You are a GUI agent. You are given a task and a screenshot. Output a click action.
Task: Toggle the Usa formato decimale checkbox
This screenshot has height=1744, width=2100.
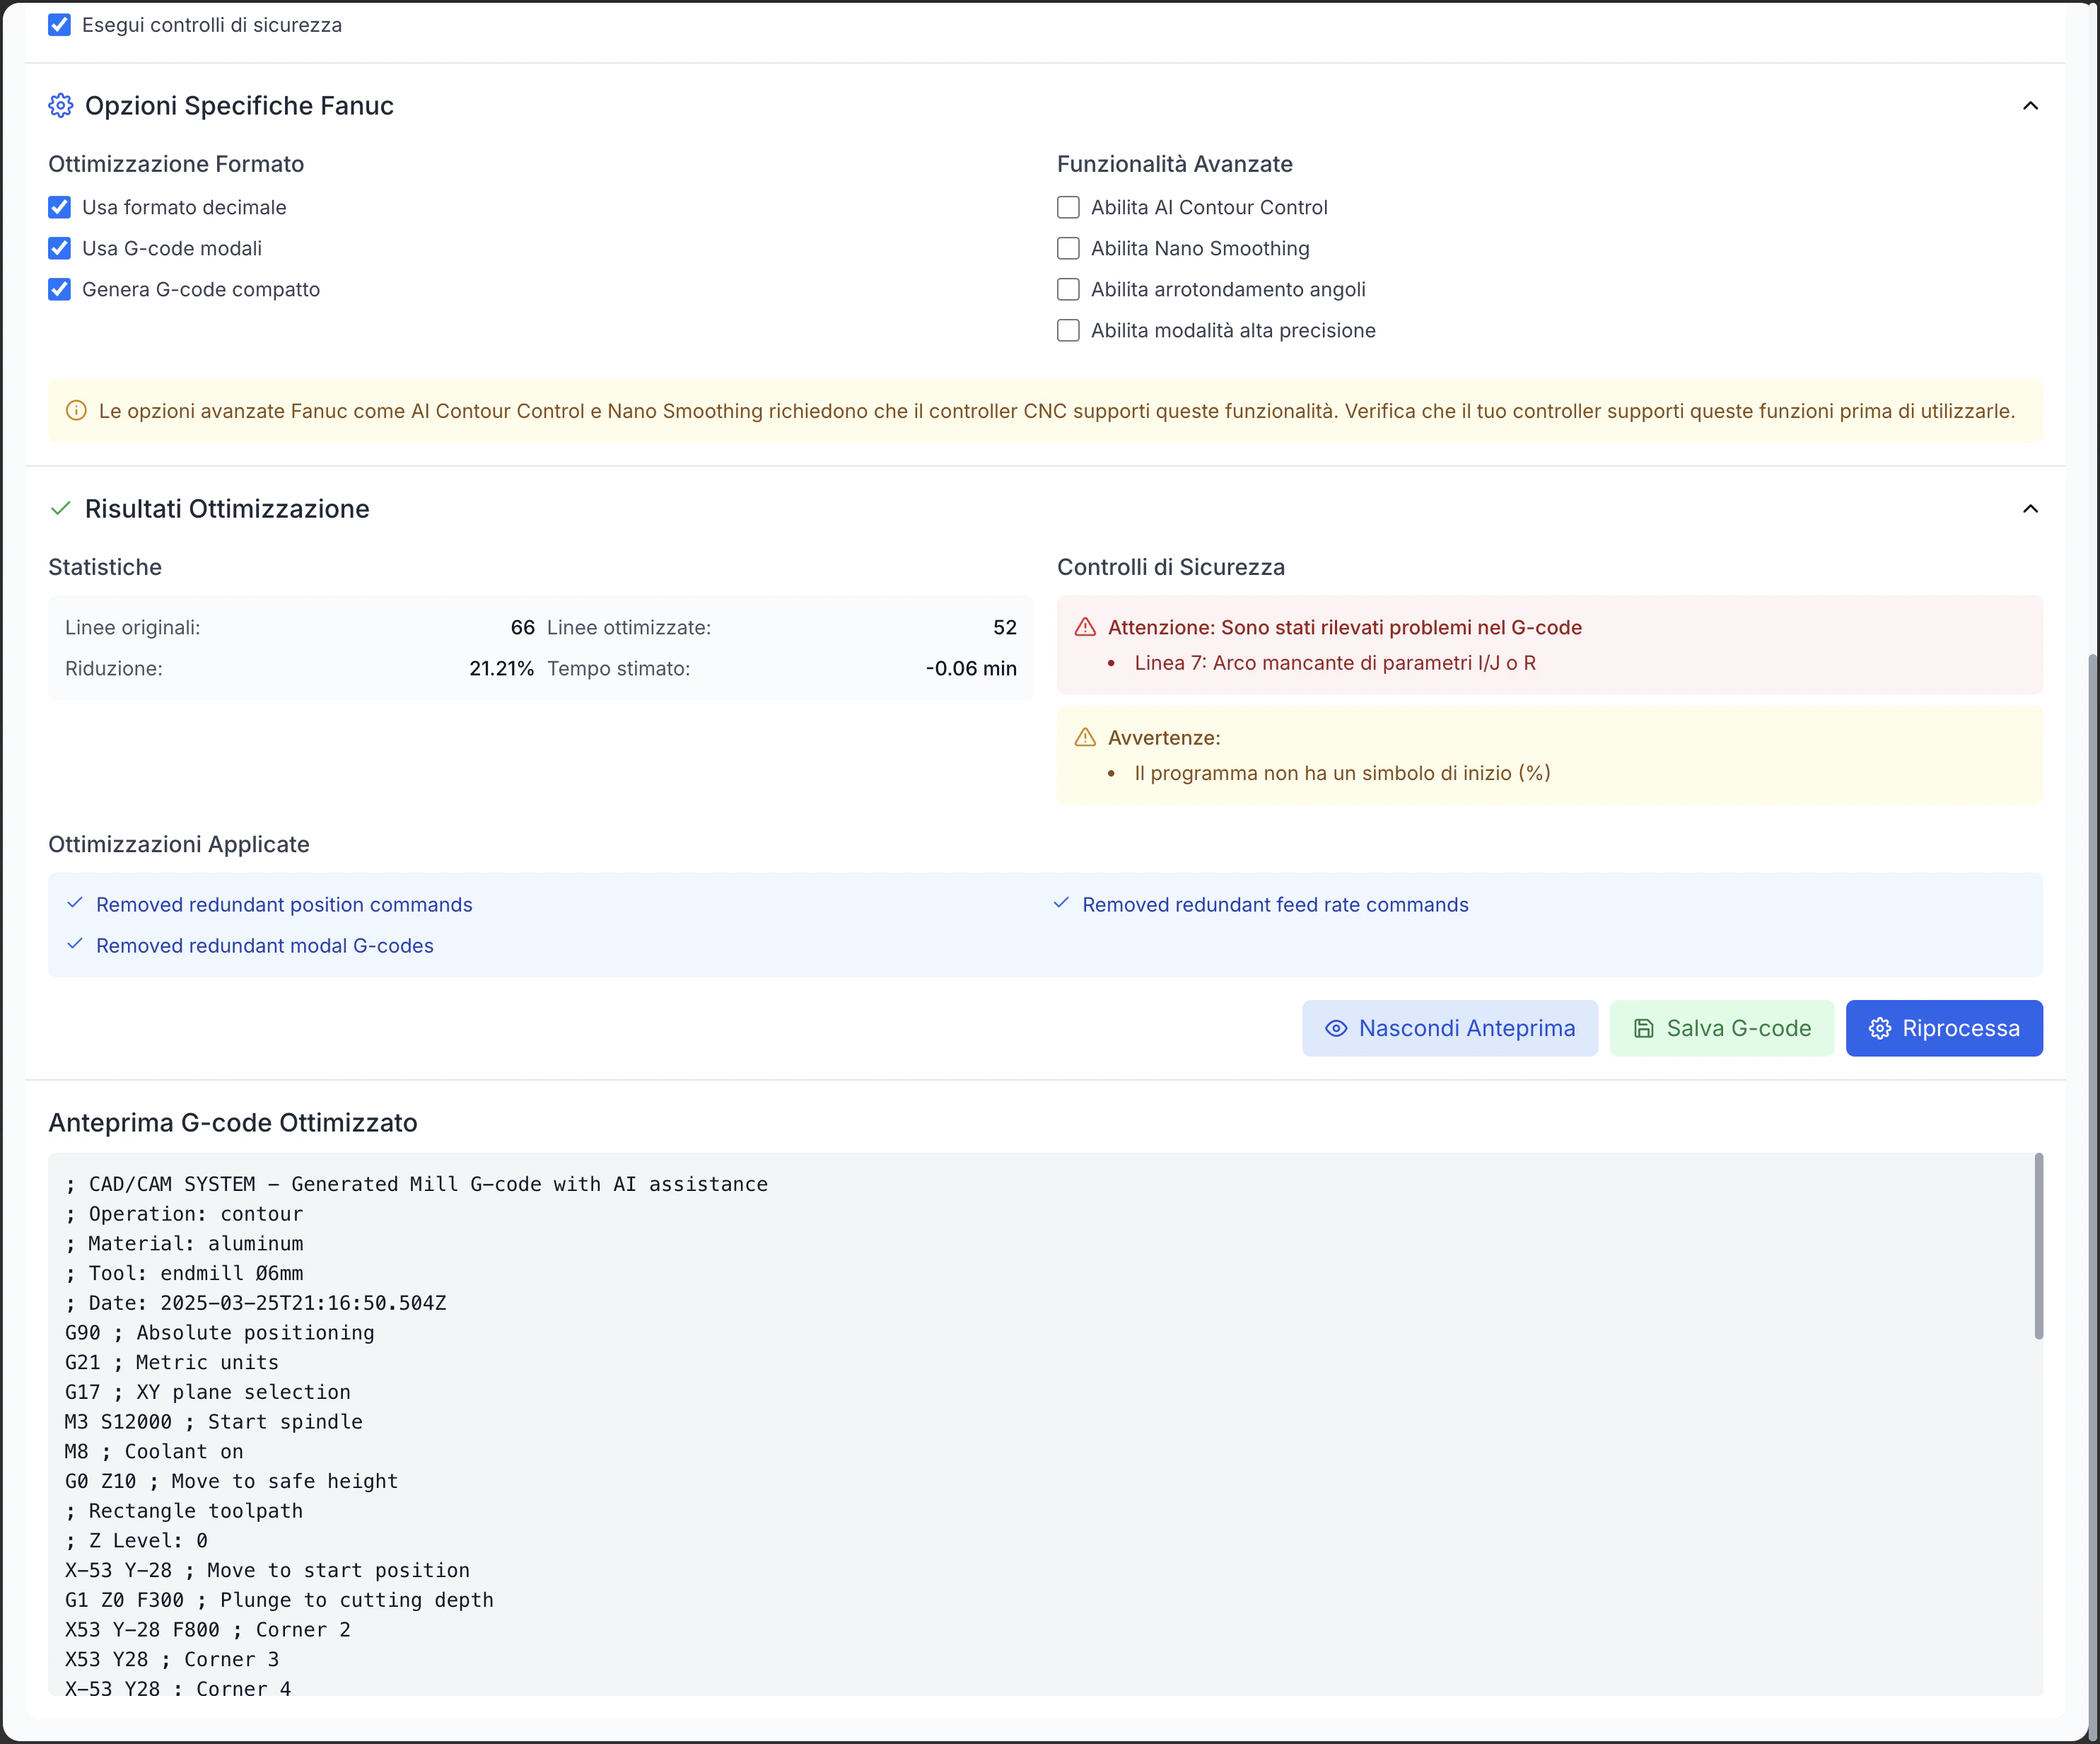click(60, 207)
